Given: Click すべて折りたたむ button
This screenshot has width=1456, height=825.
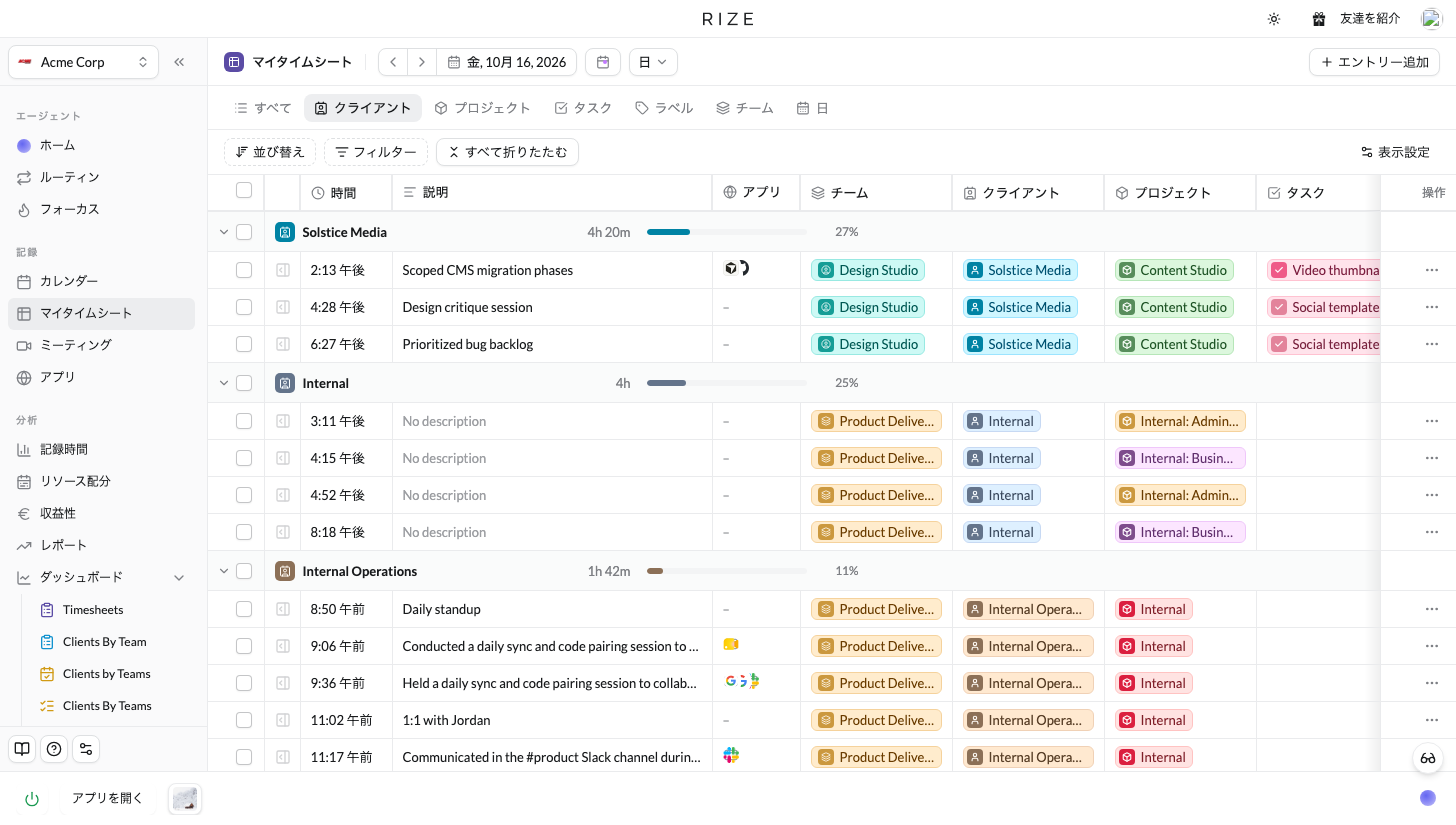Looking at the screenshot, I should [x=507, y=152].
